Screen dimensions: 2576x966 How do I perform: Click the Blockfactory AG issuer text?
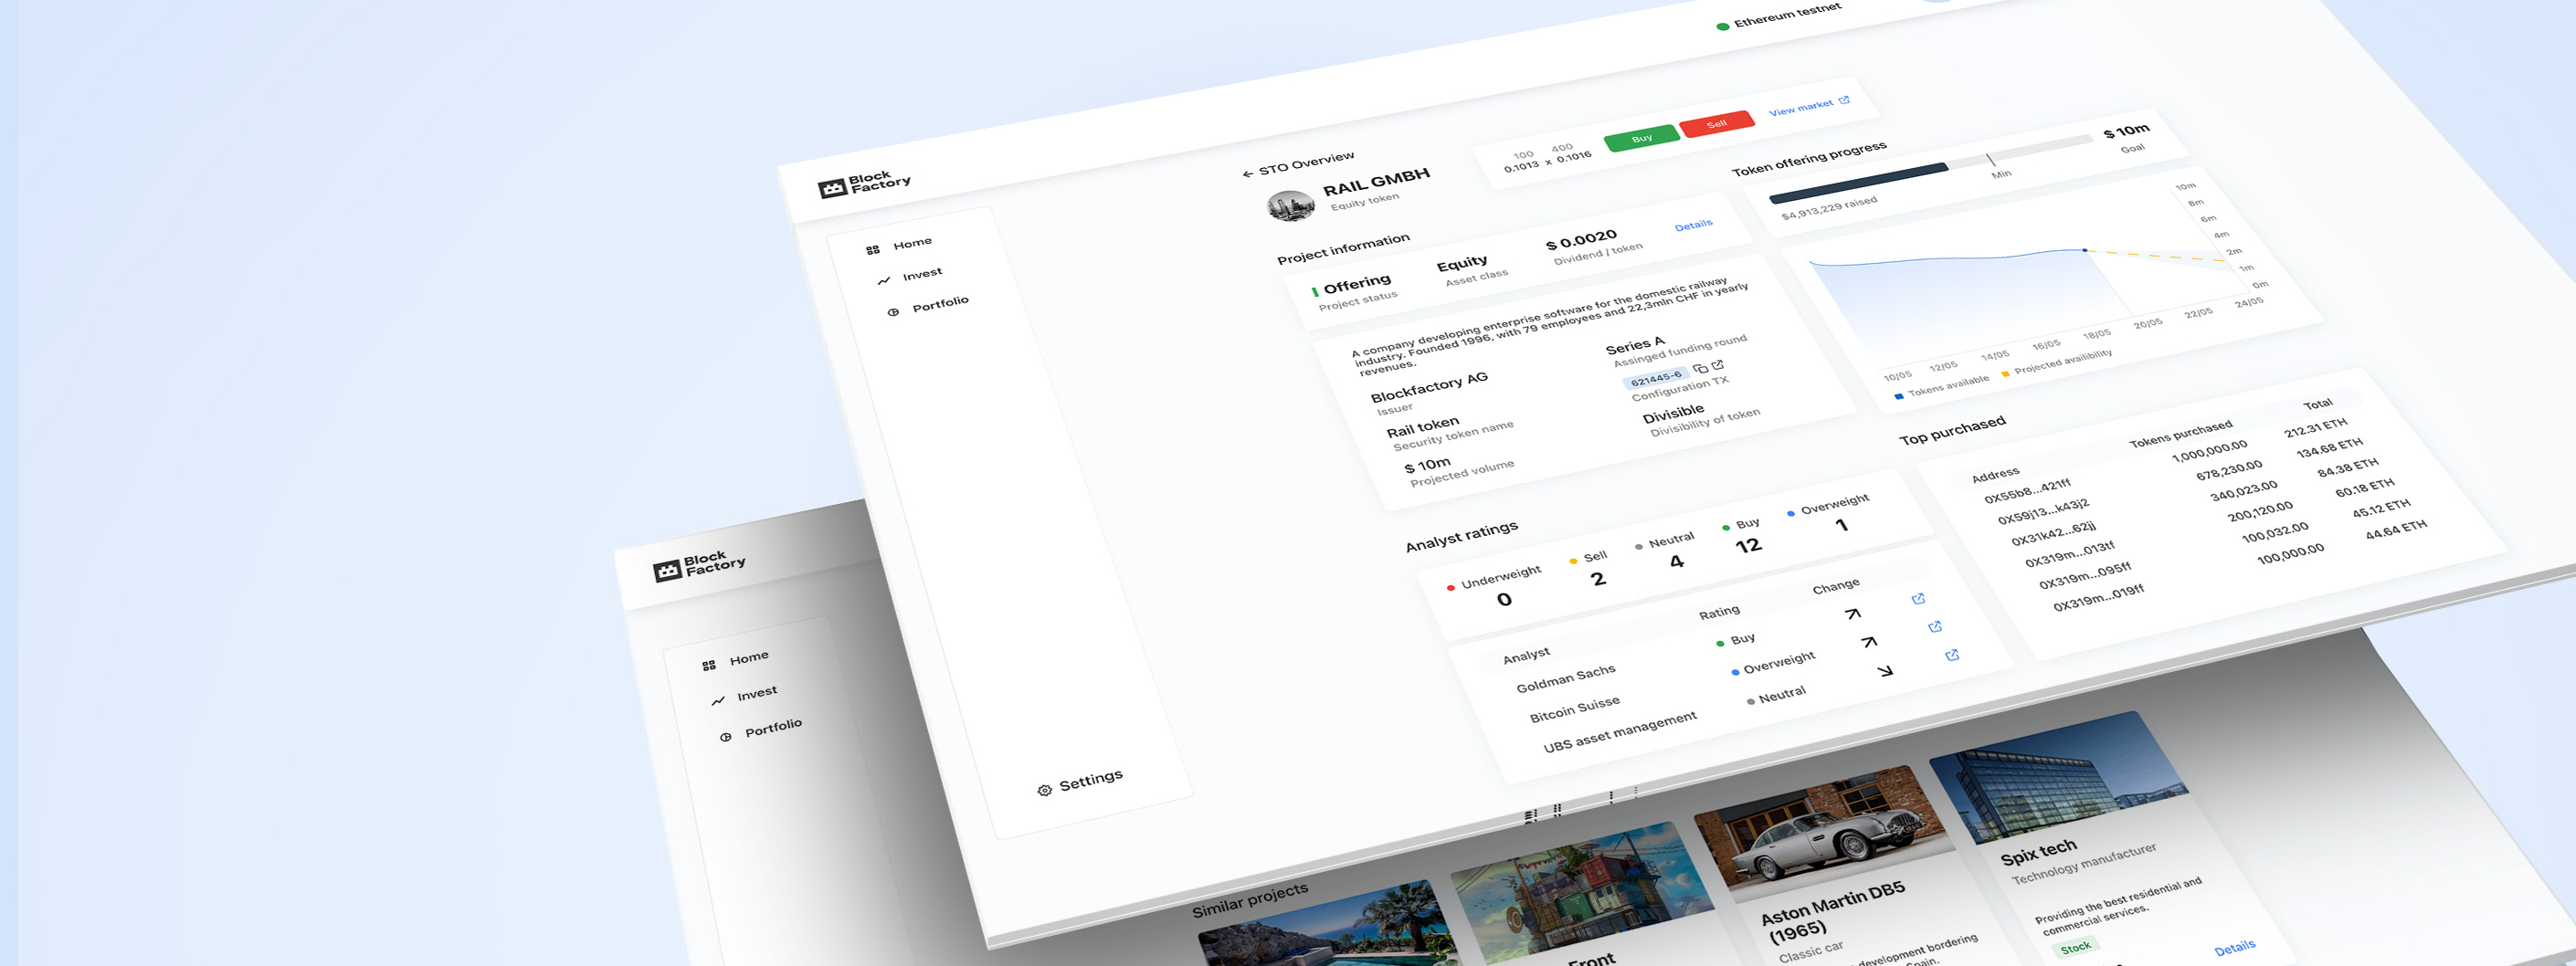click(1429, 387)
